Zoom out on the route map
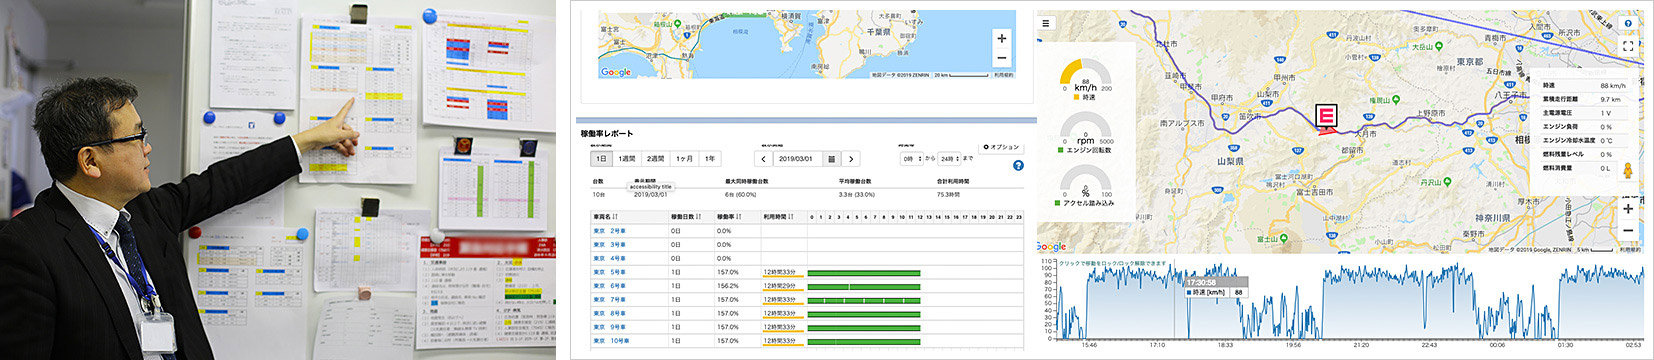The height and width of the screenshot is (360, 1654). click(1628, 230)
